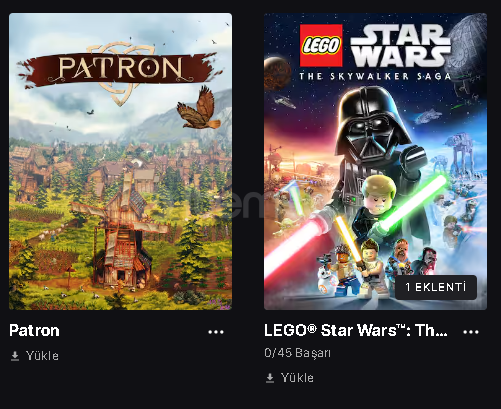This screenshot has width=501, height=409.
Task: Click the download arrow icon under Patron
Action: [x=15, y=356]
